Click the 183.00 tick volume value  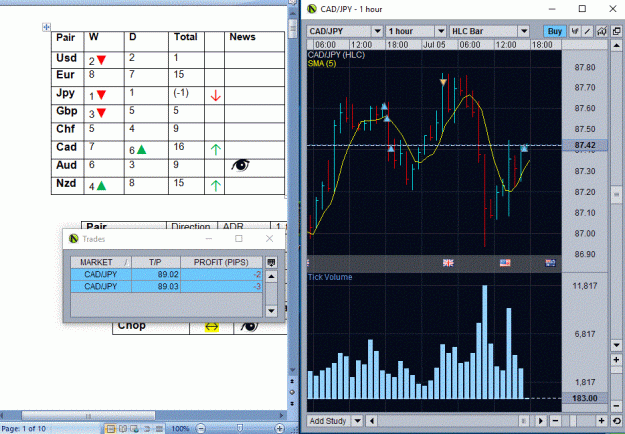coord(585,398)
